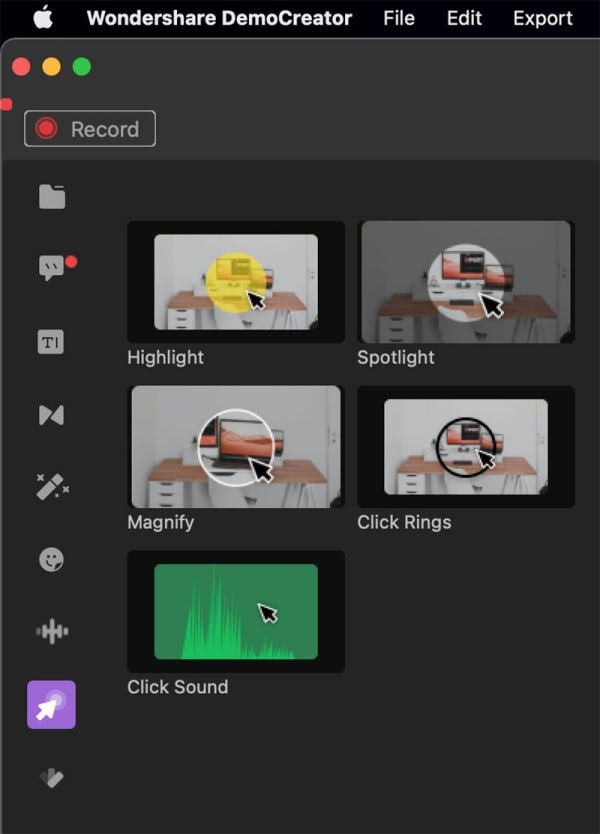Maximize the window with green button
The width and height of the screenshot is (600, 834).
click(82, 67)
